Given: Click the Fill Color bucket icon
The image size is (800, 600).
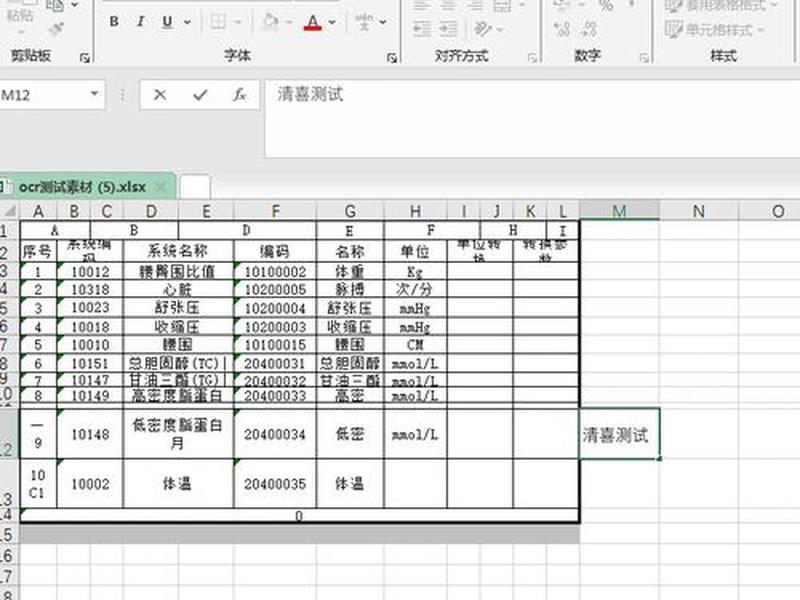Looking at the screenshot, I should (x=270, y=21).
